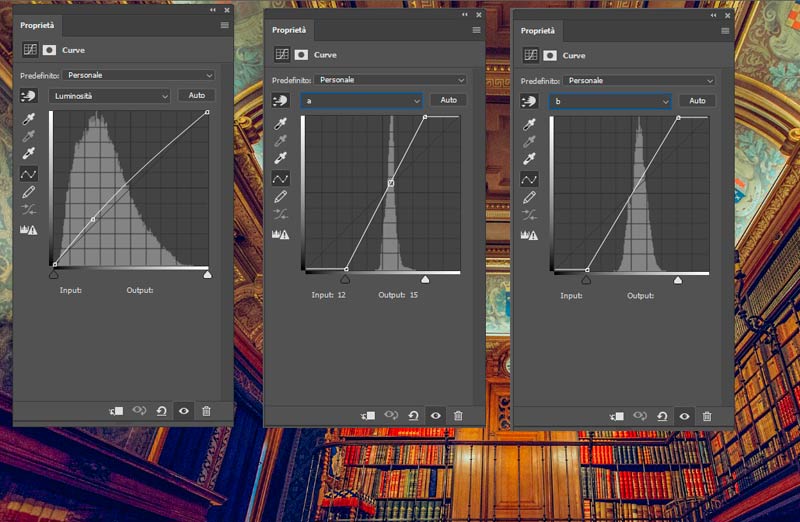Collapse the channel b panel with double arrows
Image resolution: width=800 pixels, height=522 pixels.
pos(713,15)
